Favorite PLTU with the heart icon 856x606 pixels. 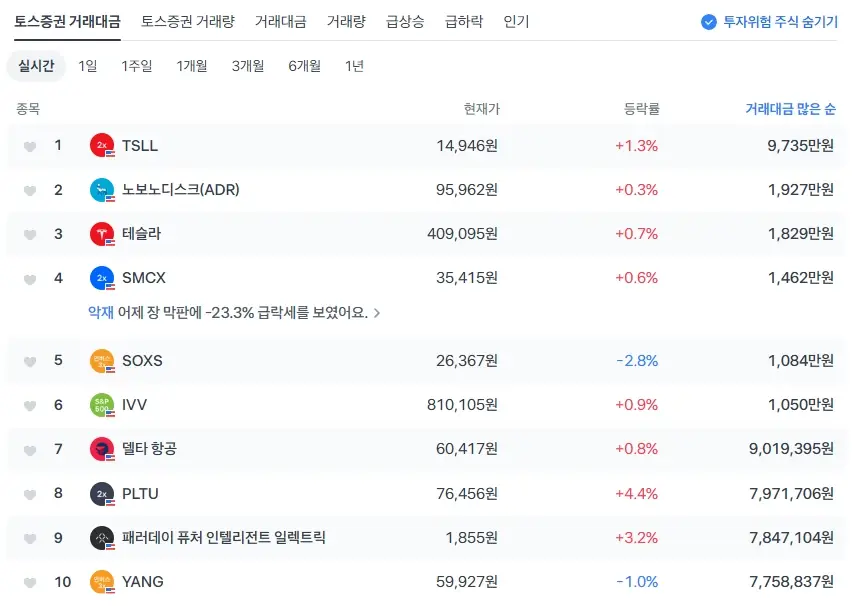(x=30, y=495)
